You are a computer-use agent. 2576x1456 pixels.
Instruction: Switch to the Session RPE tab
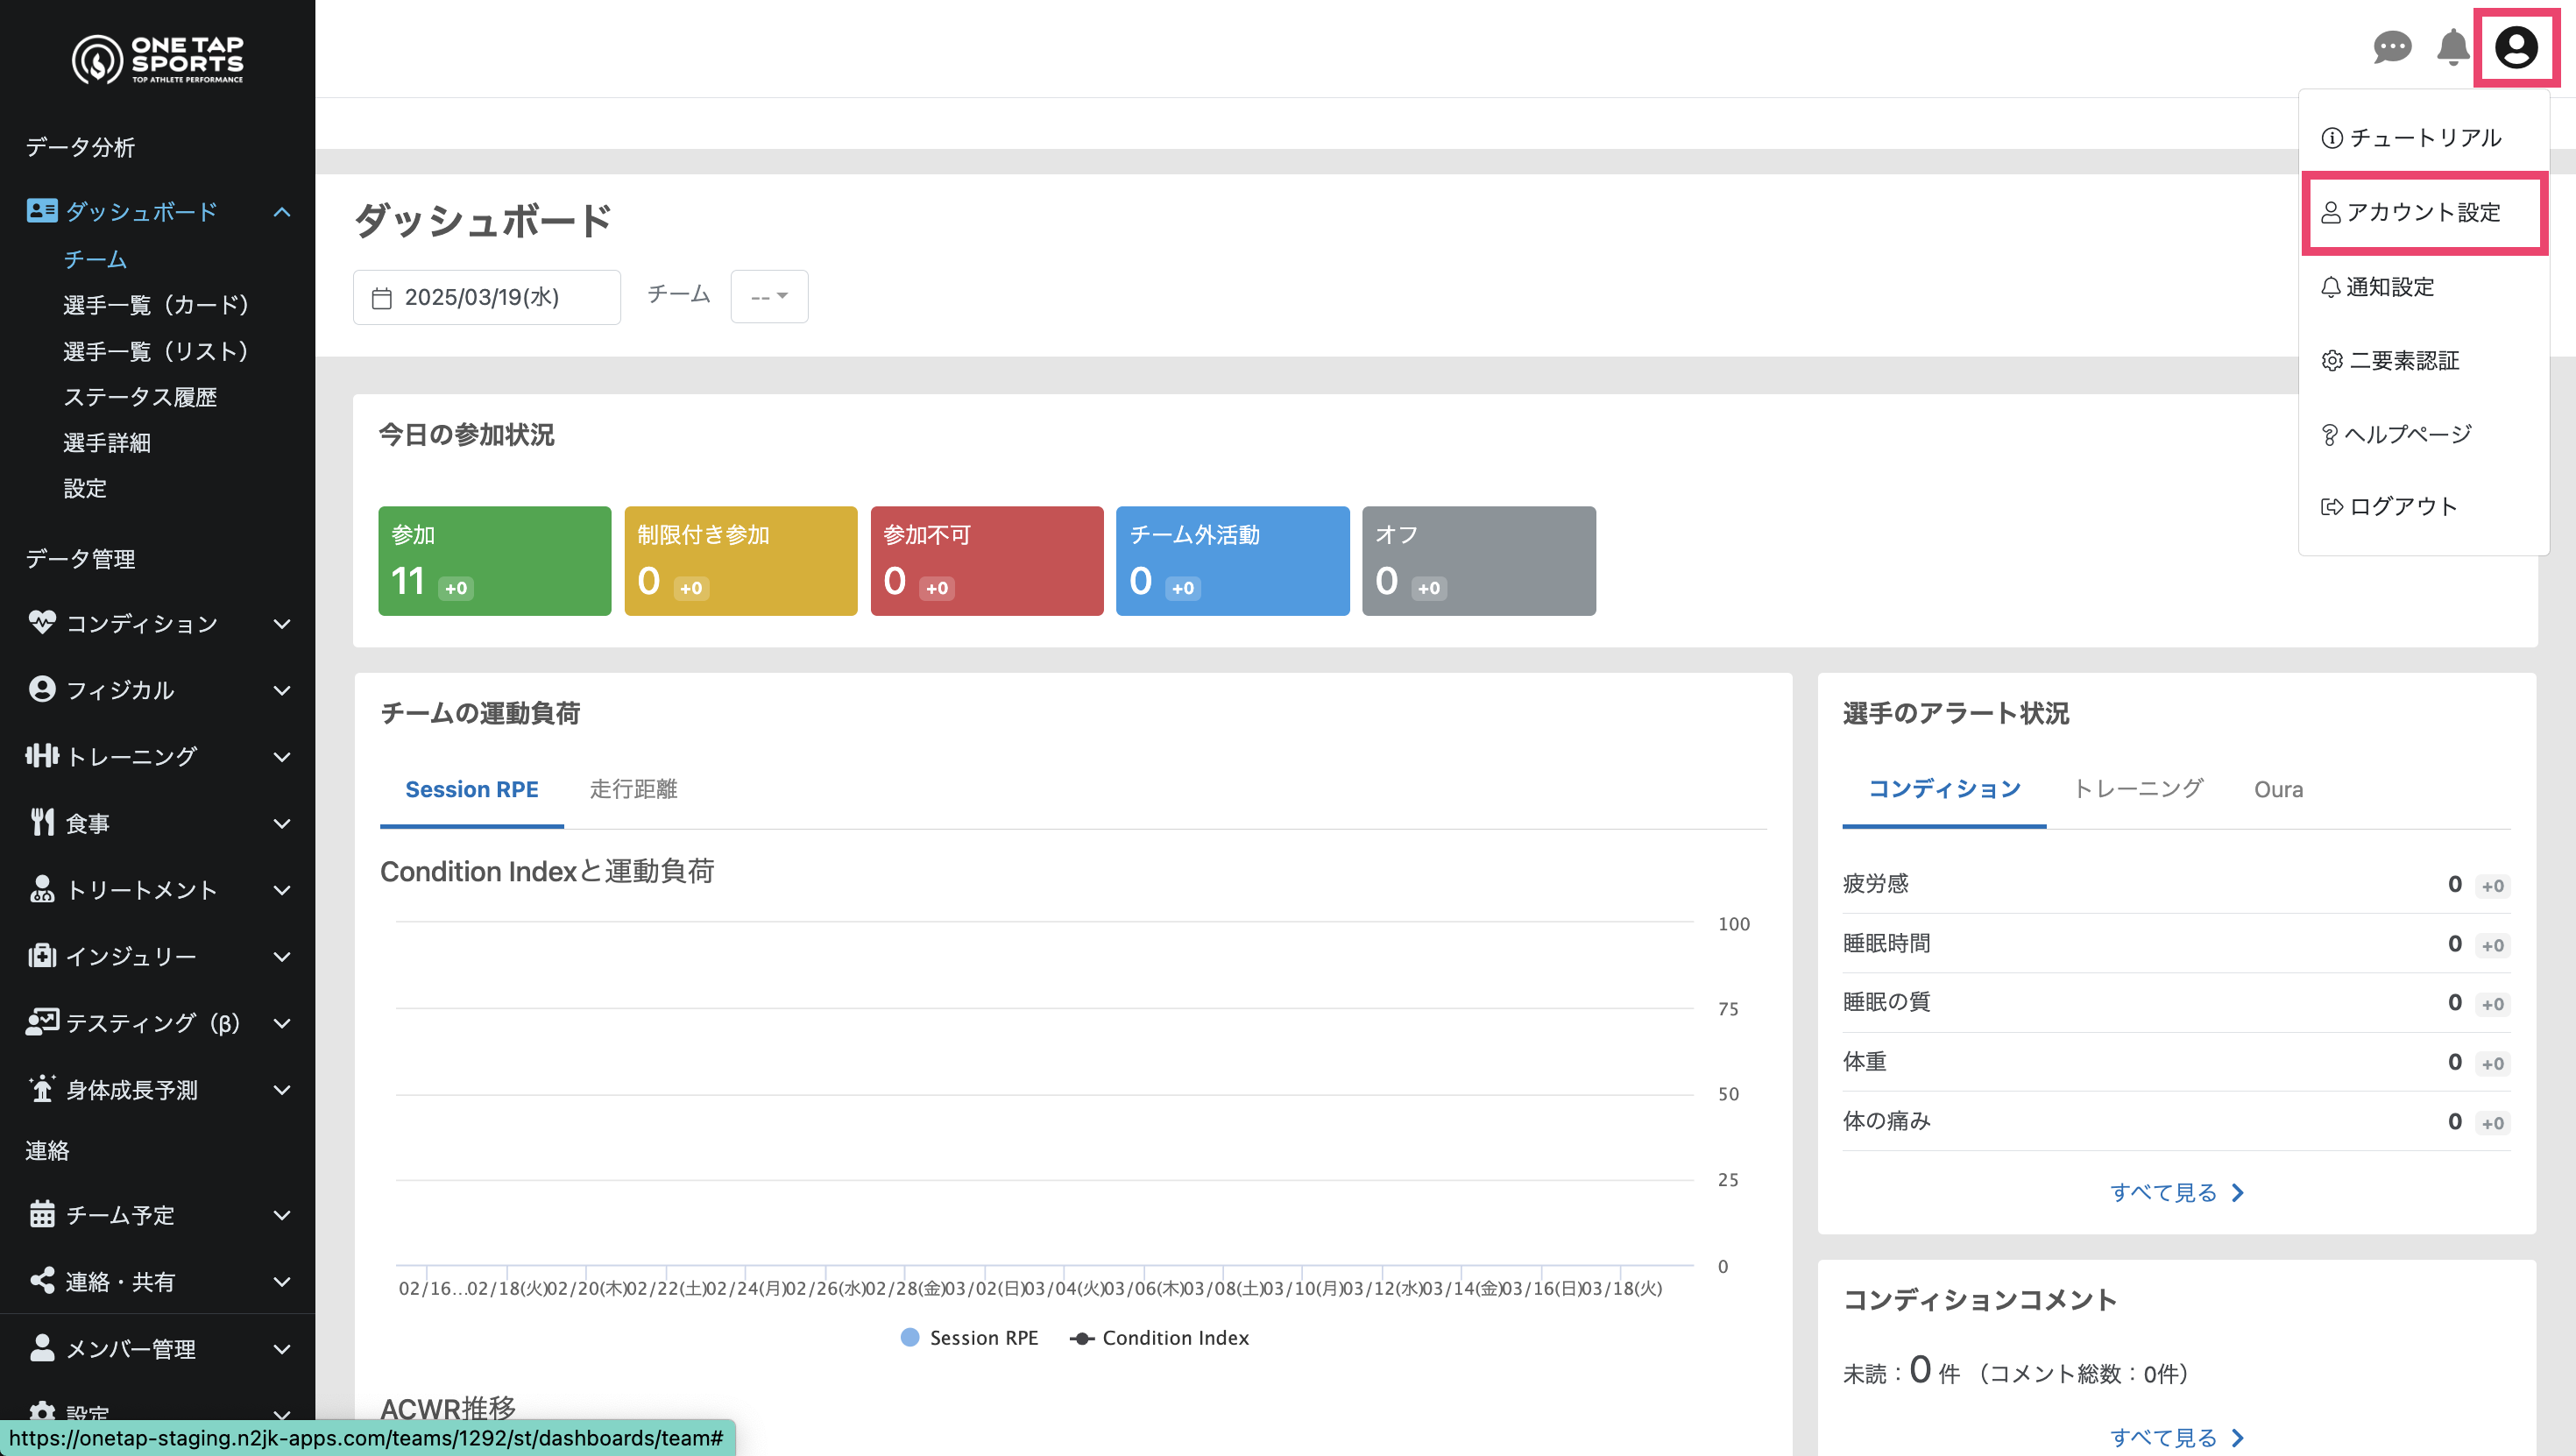[x=472, y=790]
